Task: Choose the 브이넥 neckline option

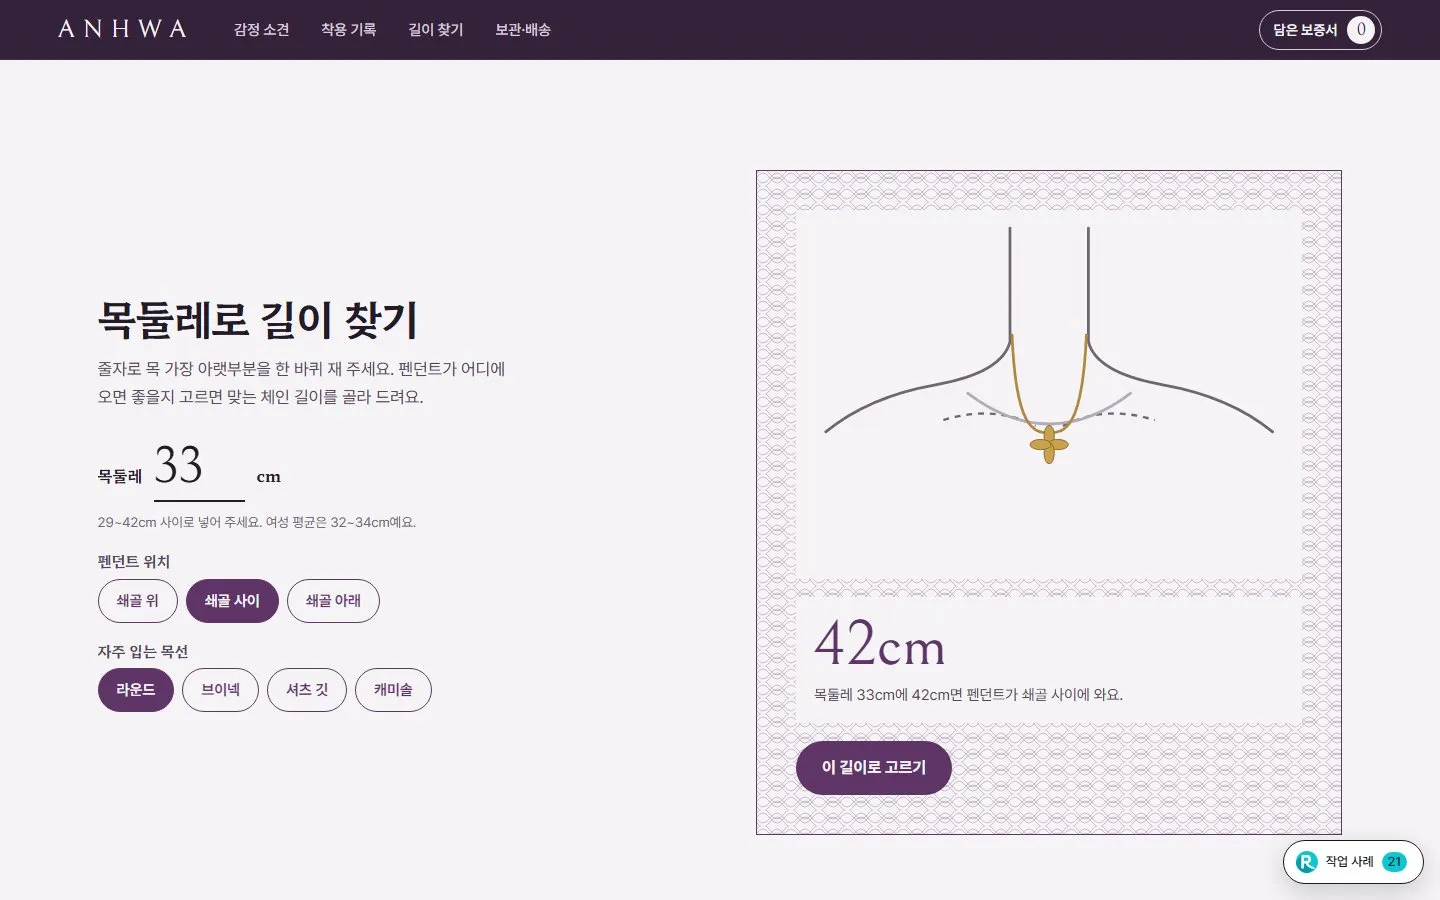Action: [x=220, y=690]
